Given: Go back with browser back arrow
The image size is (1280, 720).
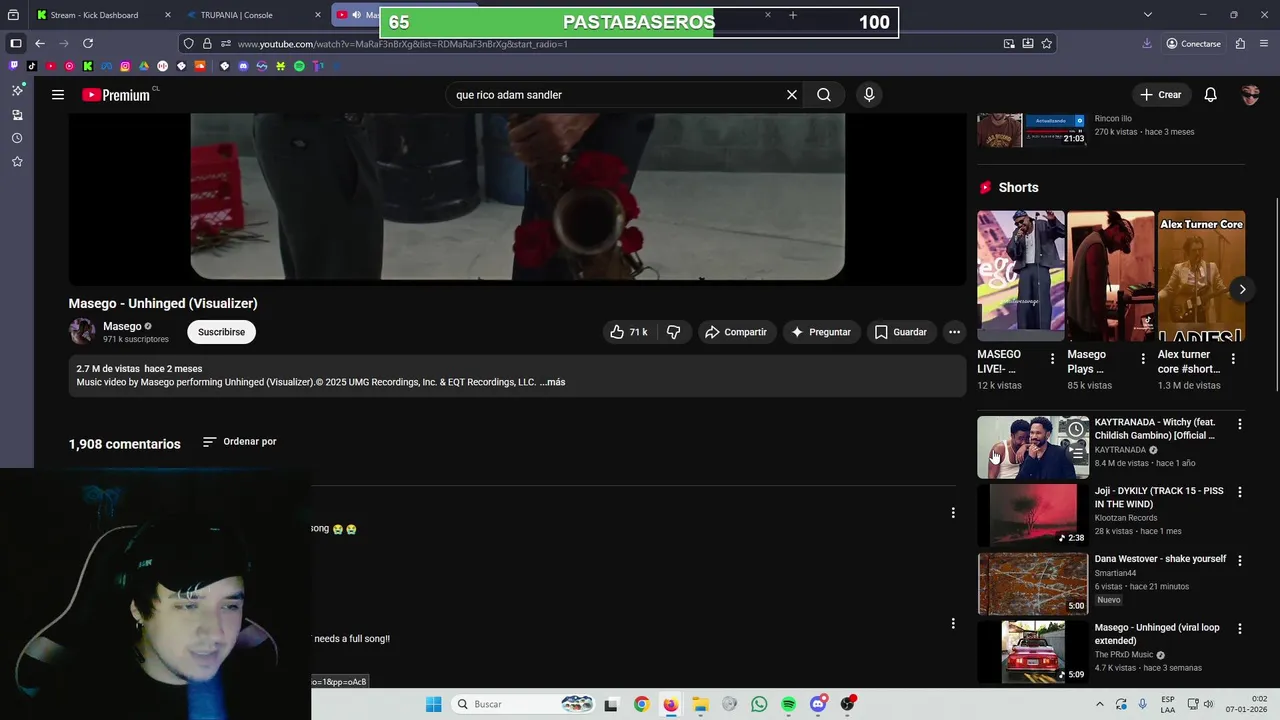Looking at the screenshot, I should click(x=40, y=44).
